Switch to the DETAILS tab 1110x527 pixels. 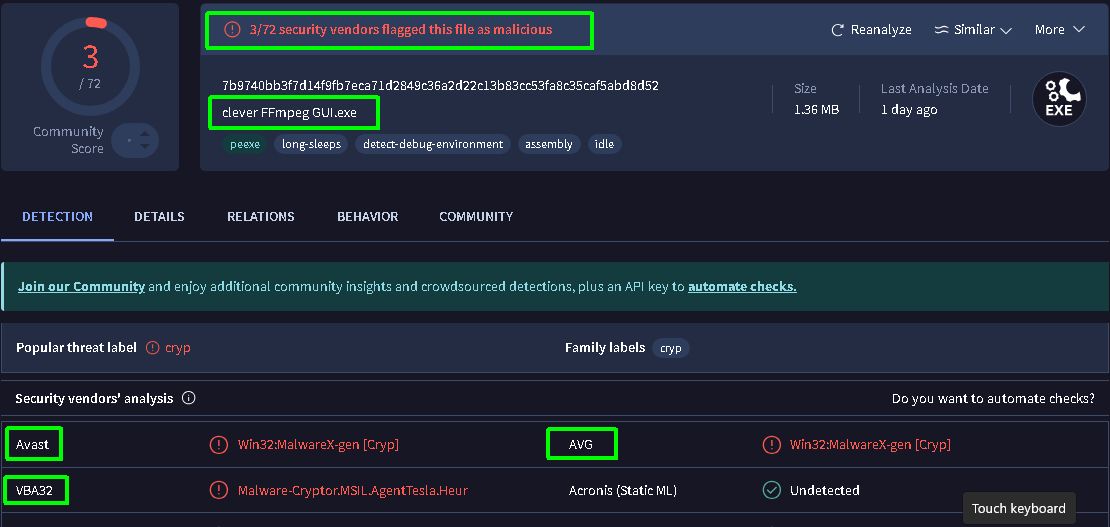click(x=159, y=216)
